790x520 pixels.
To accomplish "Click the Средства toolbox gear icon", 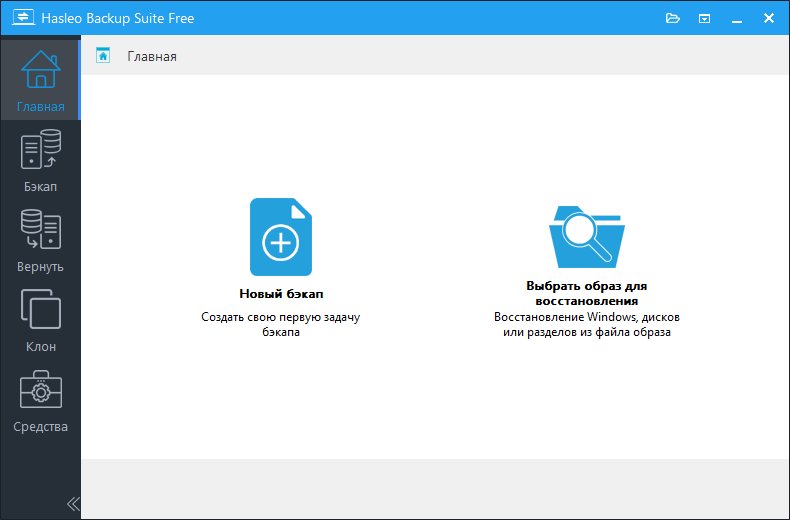I will [40, 390].
